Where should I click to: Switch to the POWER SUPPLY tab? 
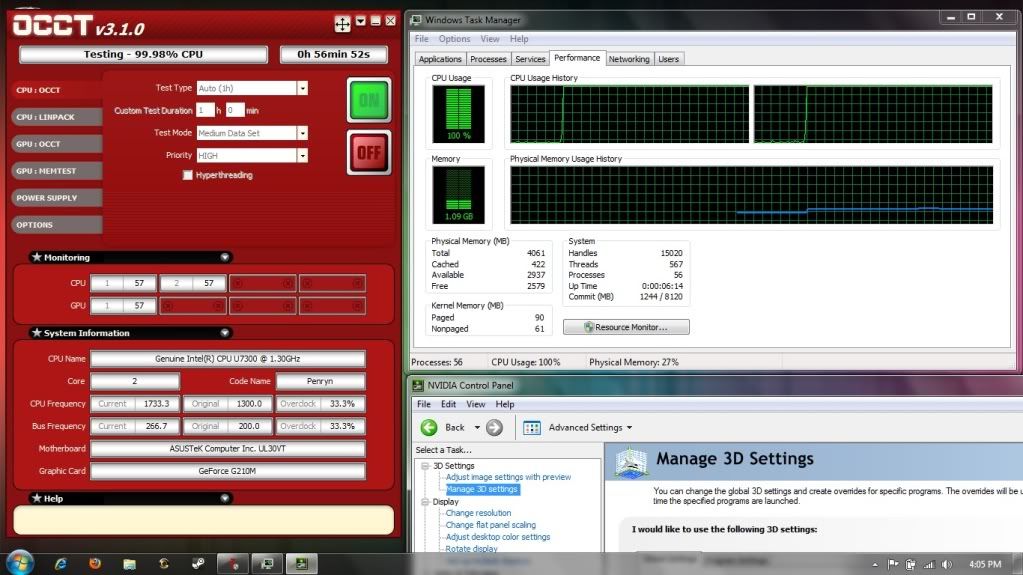[x=56, y=198]
